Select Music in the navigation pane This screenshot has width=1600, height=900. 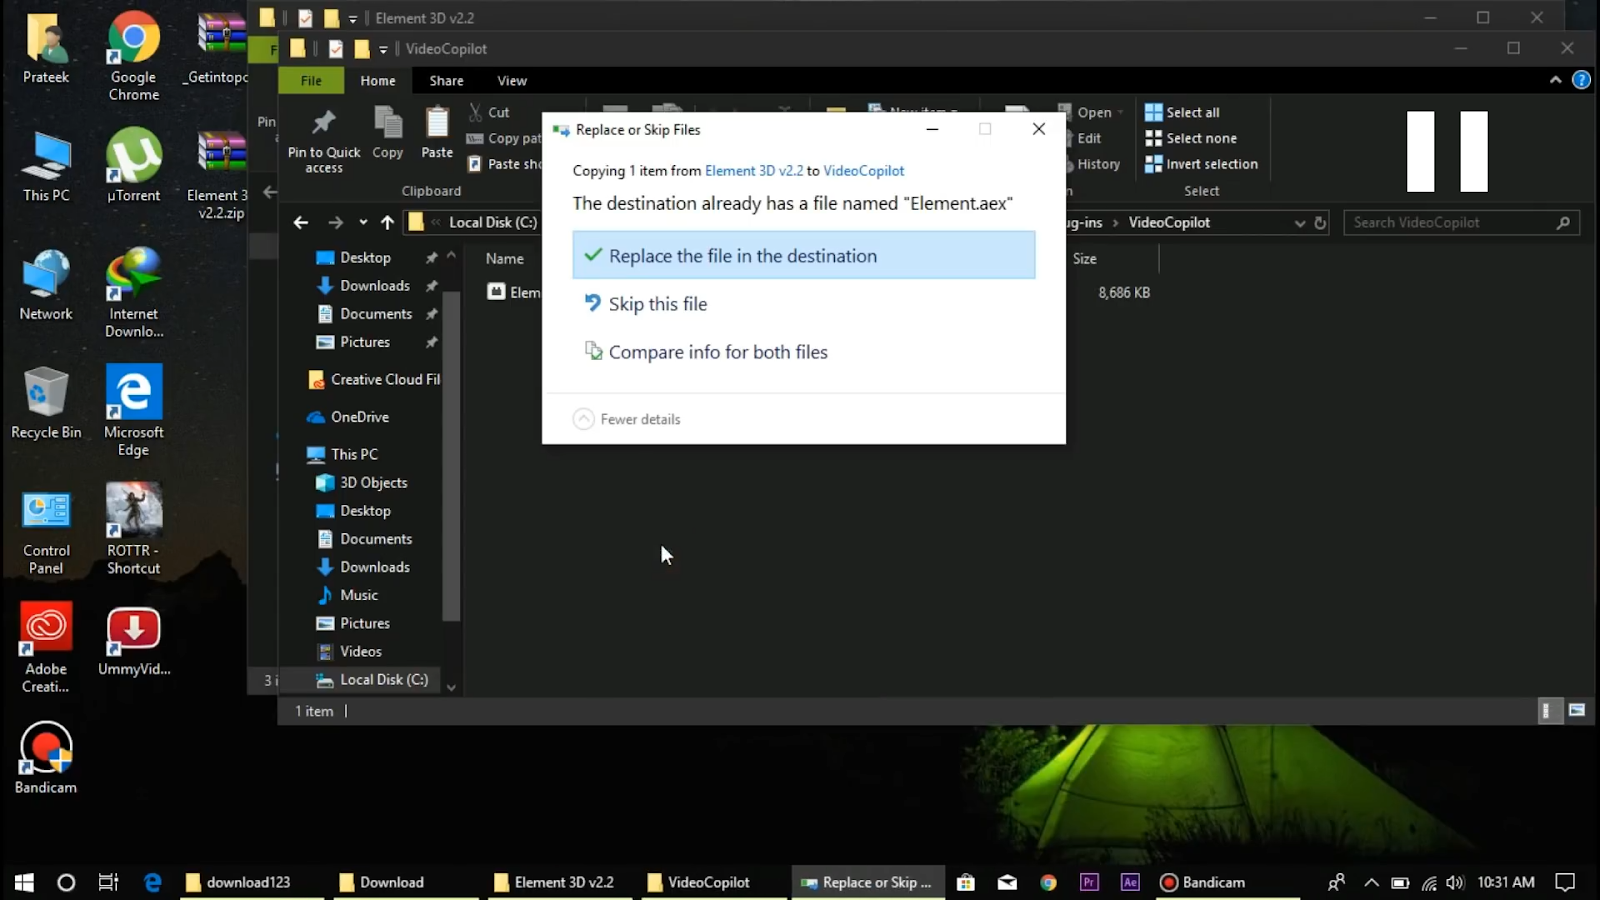coord(348,595)
